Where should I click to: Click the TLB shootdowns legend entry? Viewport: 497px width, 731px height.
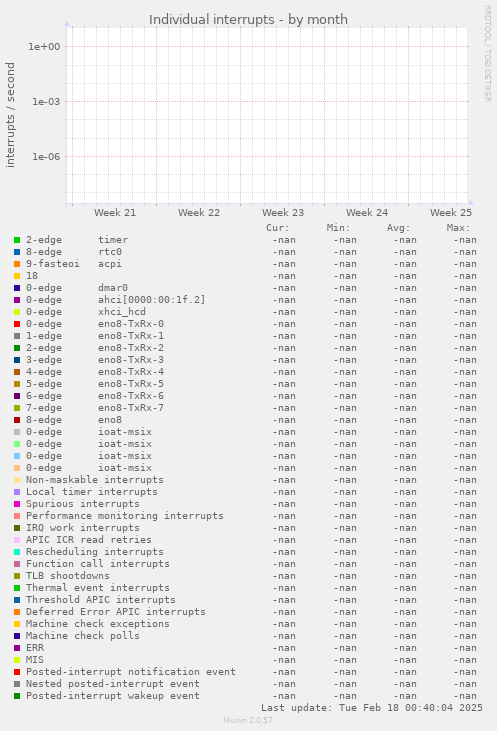point(68,576)
